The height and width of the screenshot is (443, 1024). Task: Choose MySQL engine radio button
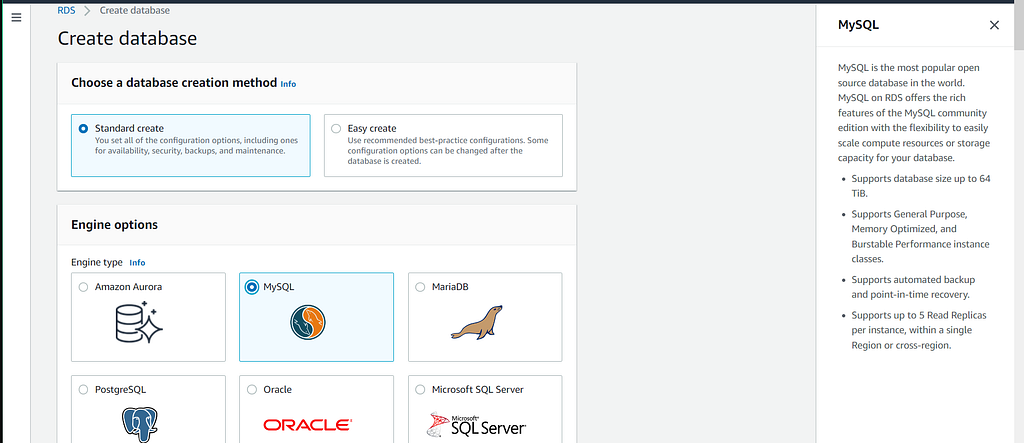pyautogui.click(x=251, y=287)
